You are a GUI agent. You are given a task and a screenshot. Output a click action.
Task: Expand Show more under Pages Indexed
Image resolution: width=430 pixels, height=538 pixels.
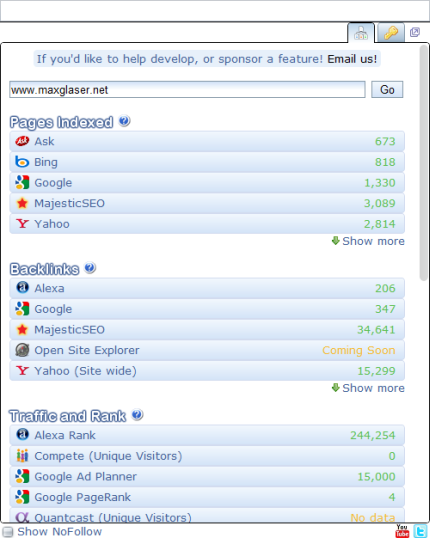368,241
